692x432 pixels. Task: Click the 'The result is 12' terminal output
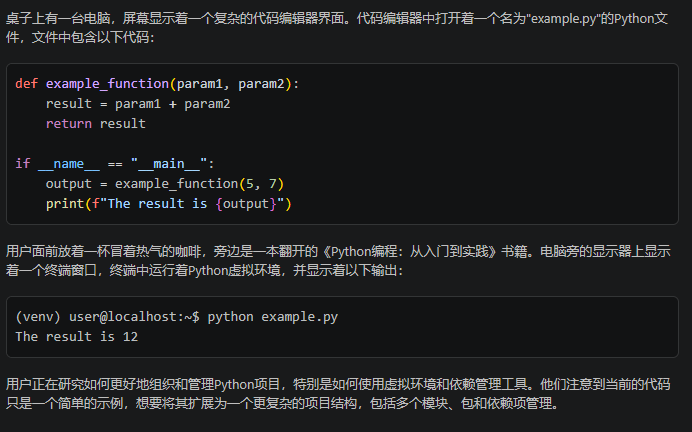pos(77,337)
